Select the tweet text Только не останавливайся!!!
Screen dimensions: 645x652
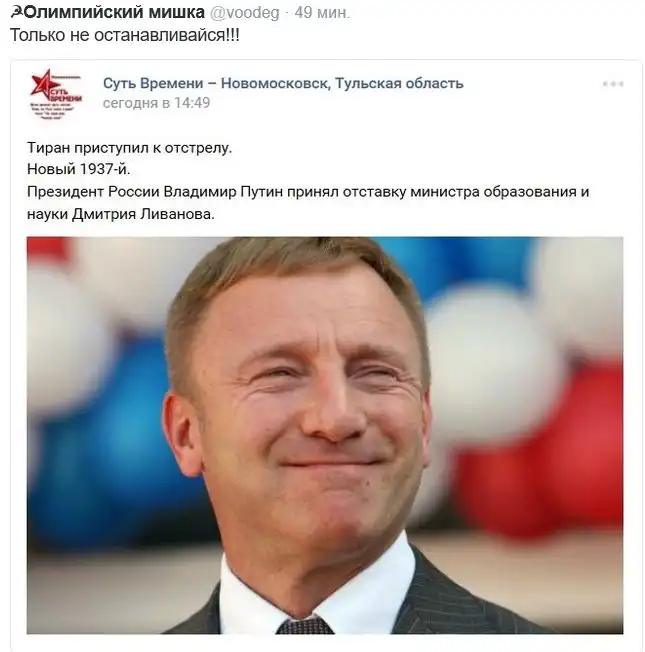[x=125, y=35]
